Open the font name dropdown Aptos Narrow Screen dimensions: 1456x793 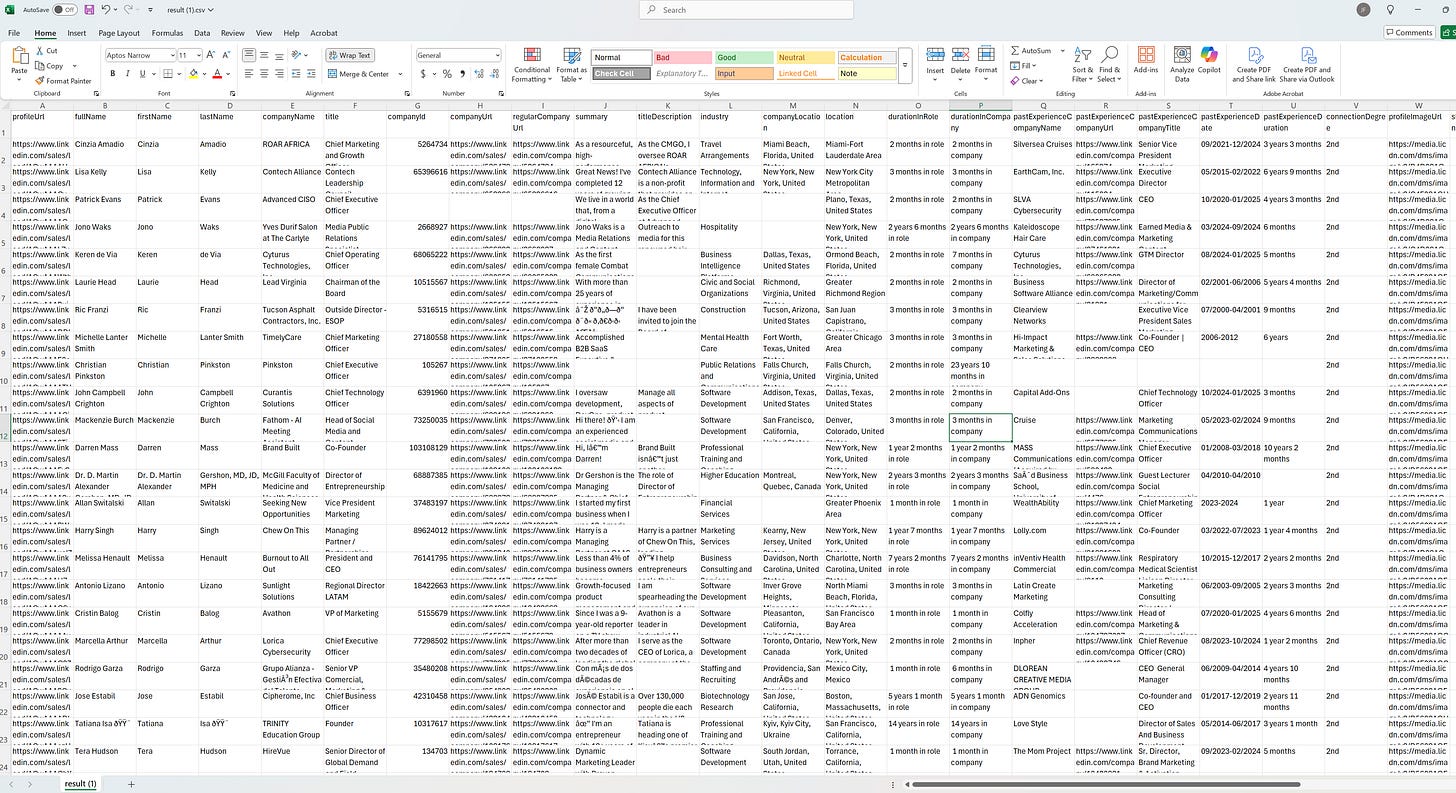pos(172,55)
